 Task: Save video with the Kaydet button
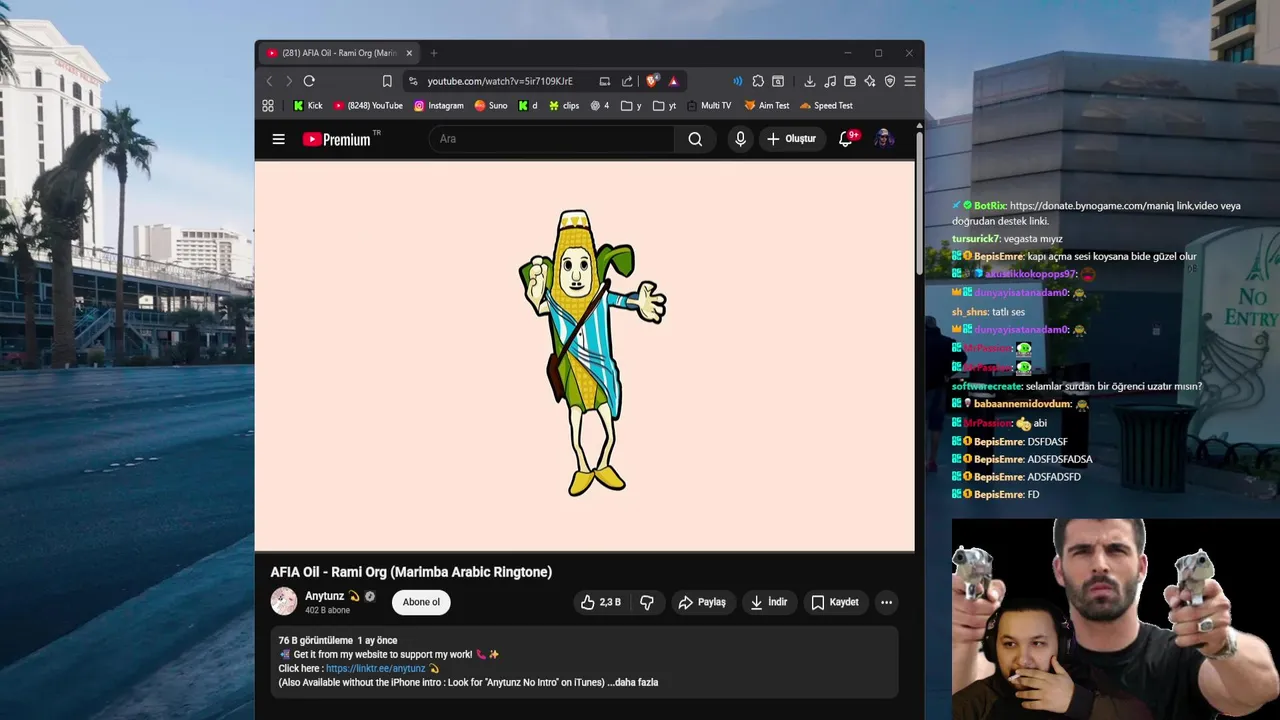pos(835,602)
